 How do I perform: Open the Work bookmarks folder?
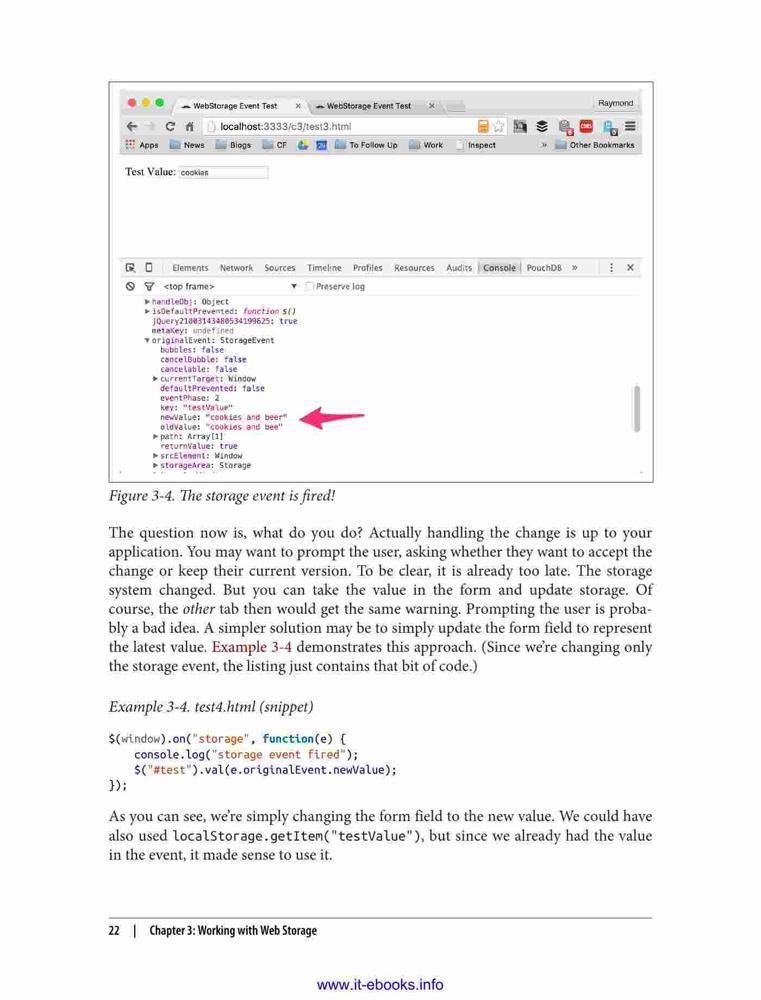pyautogui.click(x=426, y=145)
